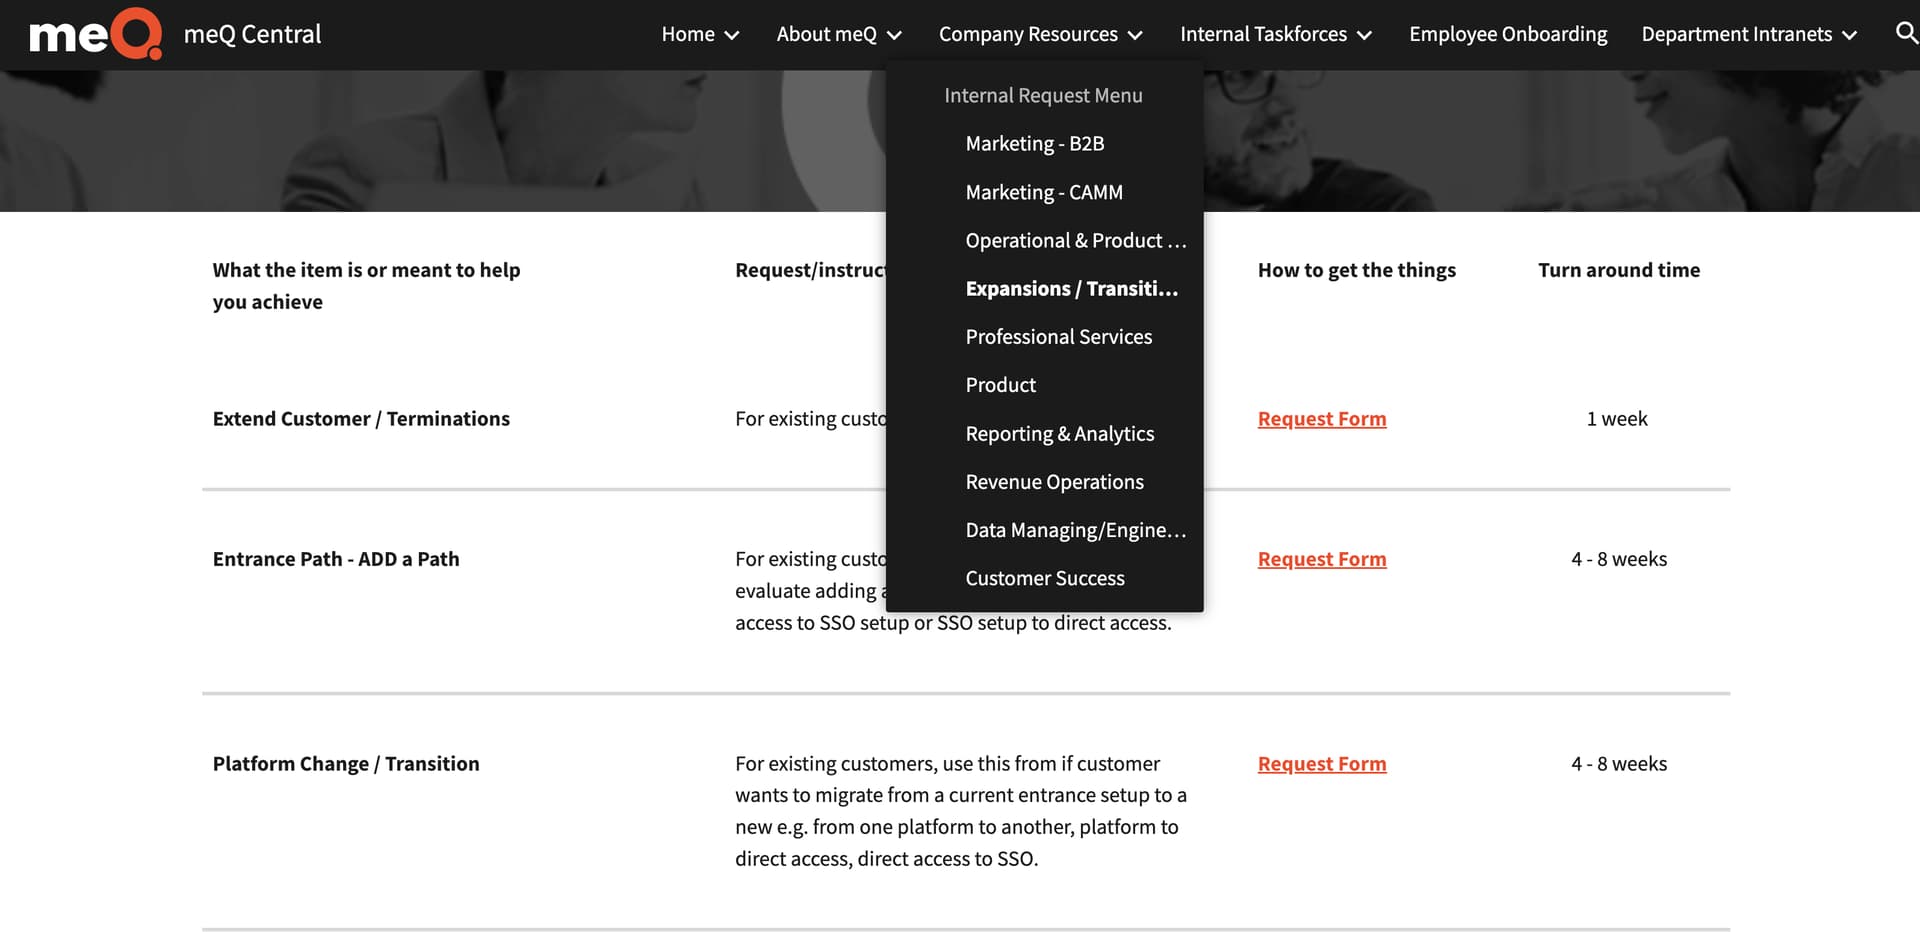This screenshot has height=932, width=1920.
Task: Click the 'How to get the things' header
Action: tap(1357, 270)
